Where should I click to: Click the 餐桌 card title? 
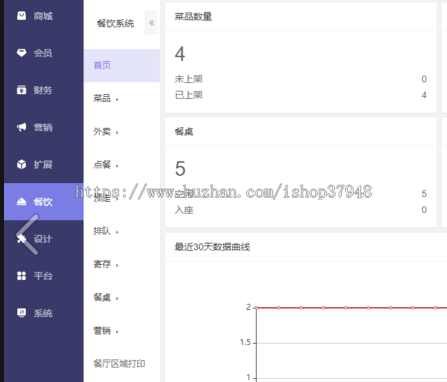pos(184,132)
